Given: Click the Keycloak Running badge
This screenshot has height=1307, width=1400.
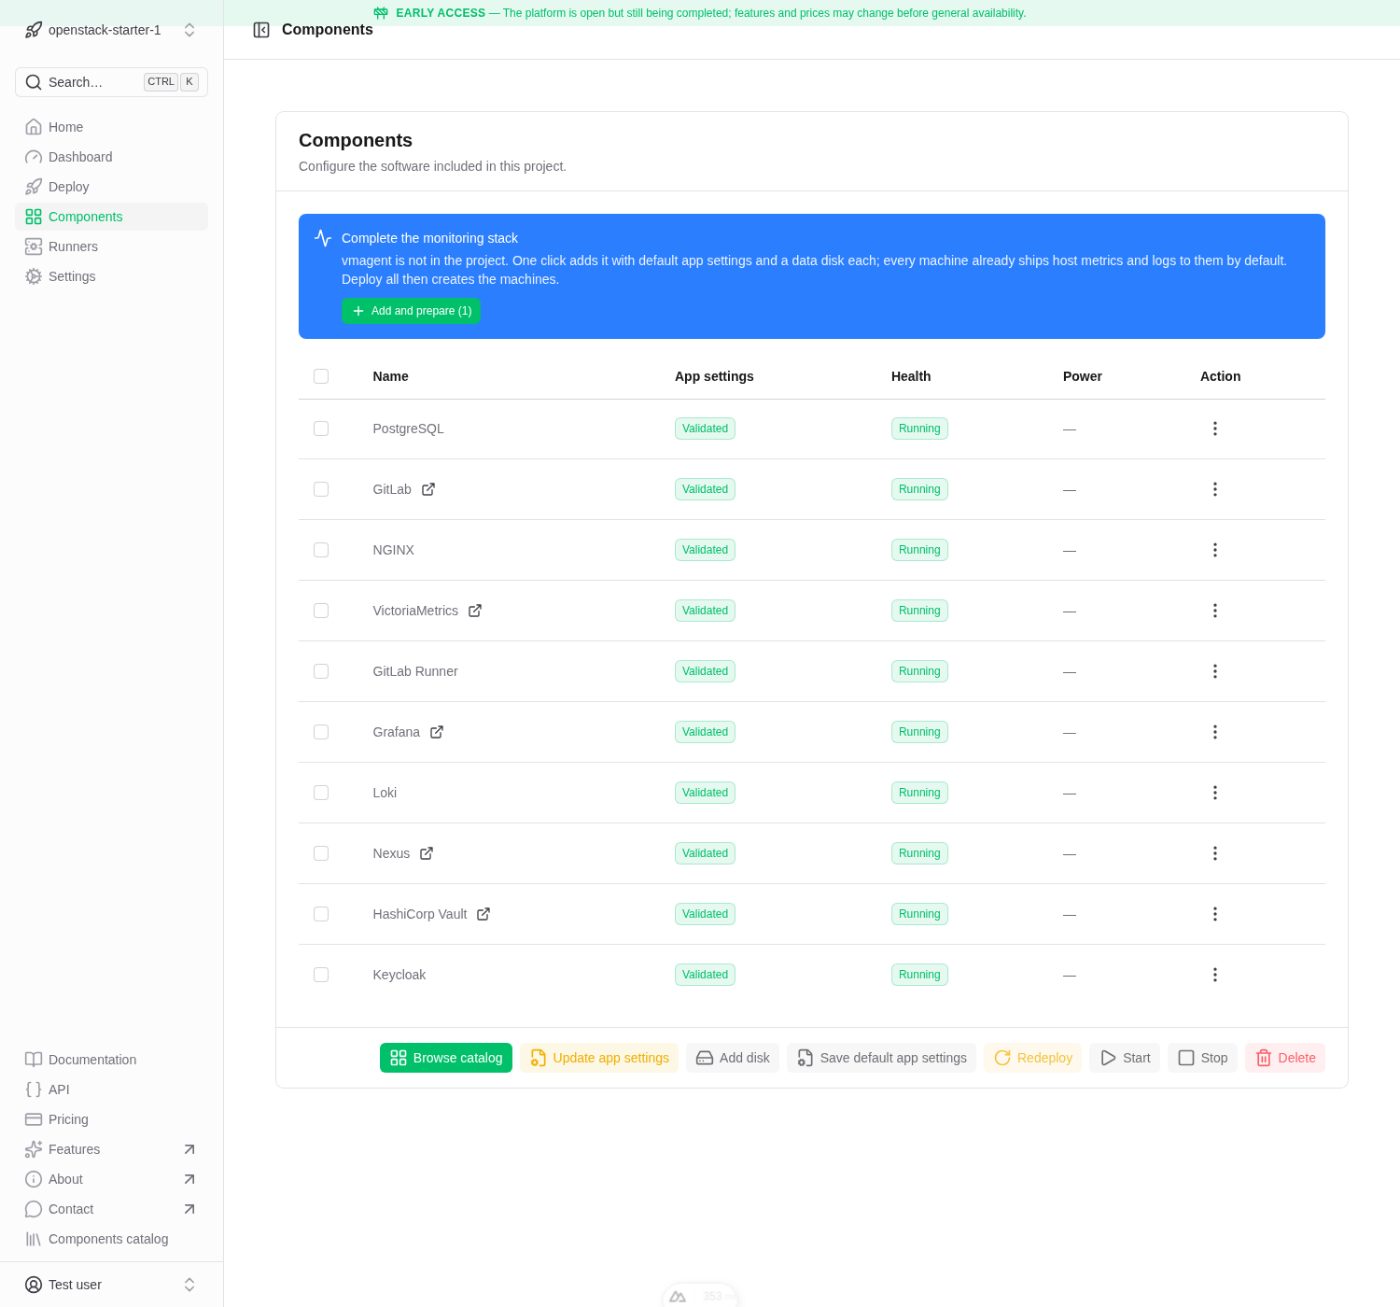Looking at the screenshot, I should pyautogui.click(x=919, y=975).
